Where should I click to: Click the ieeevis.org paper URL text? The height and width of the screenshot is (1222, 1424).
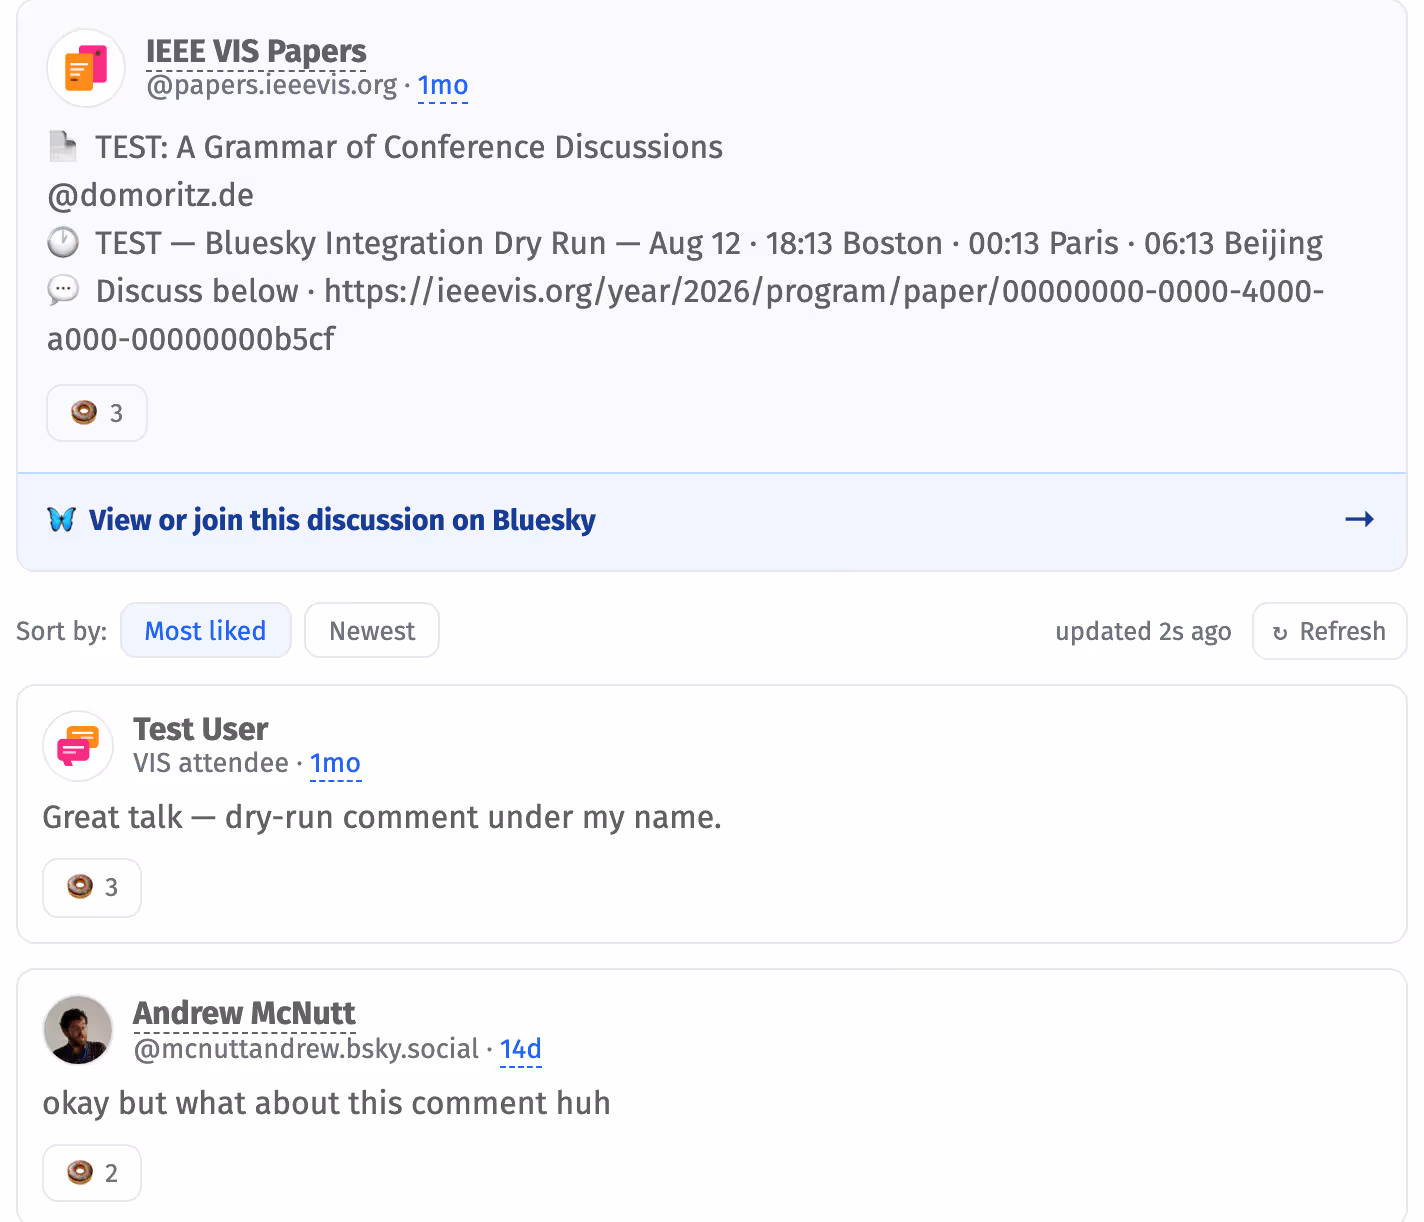pyautogui.click(x=686, y=315)
